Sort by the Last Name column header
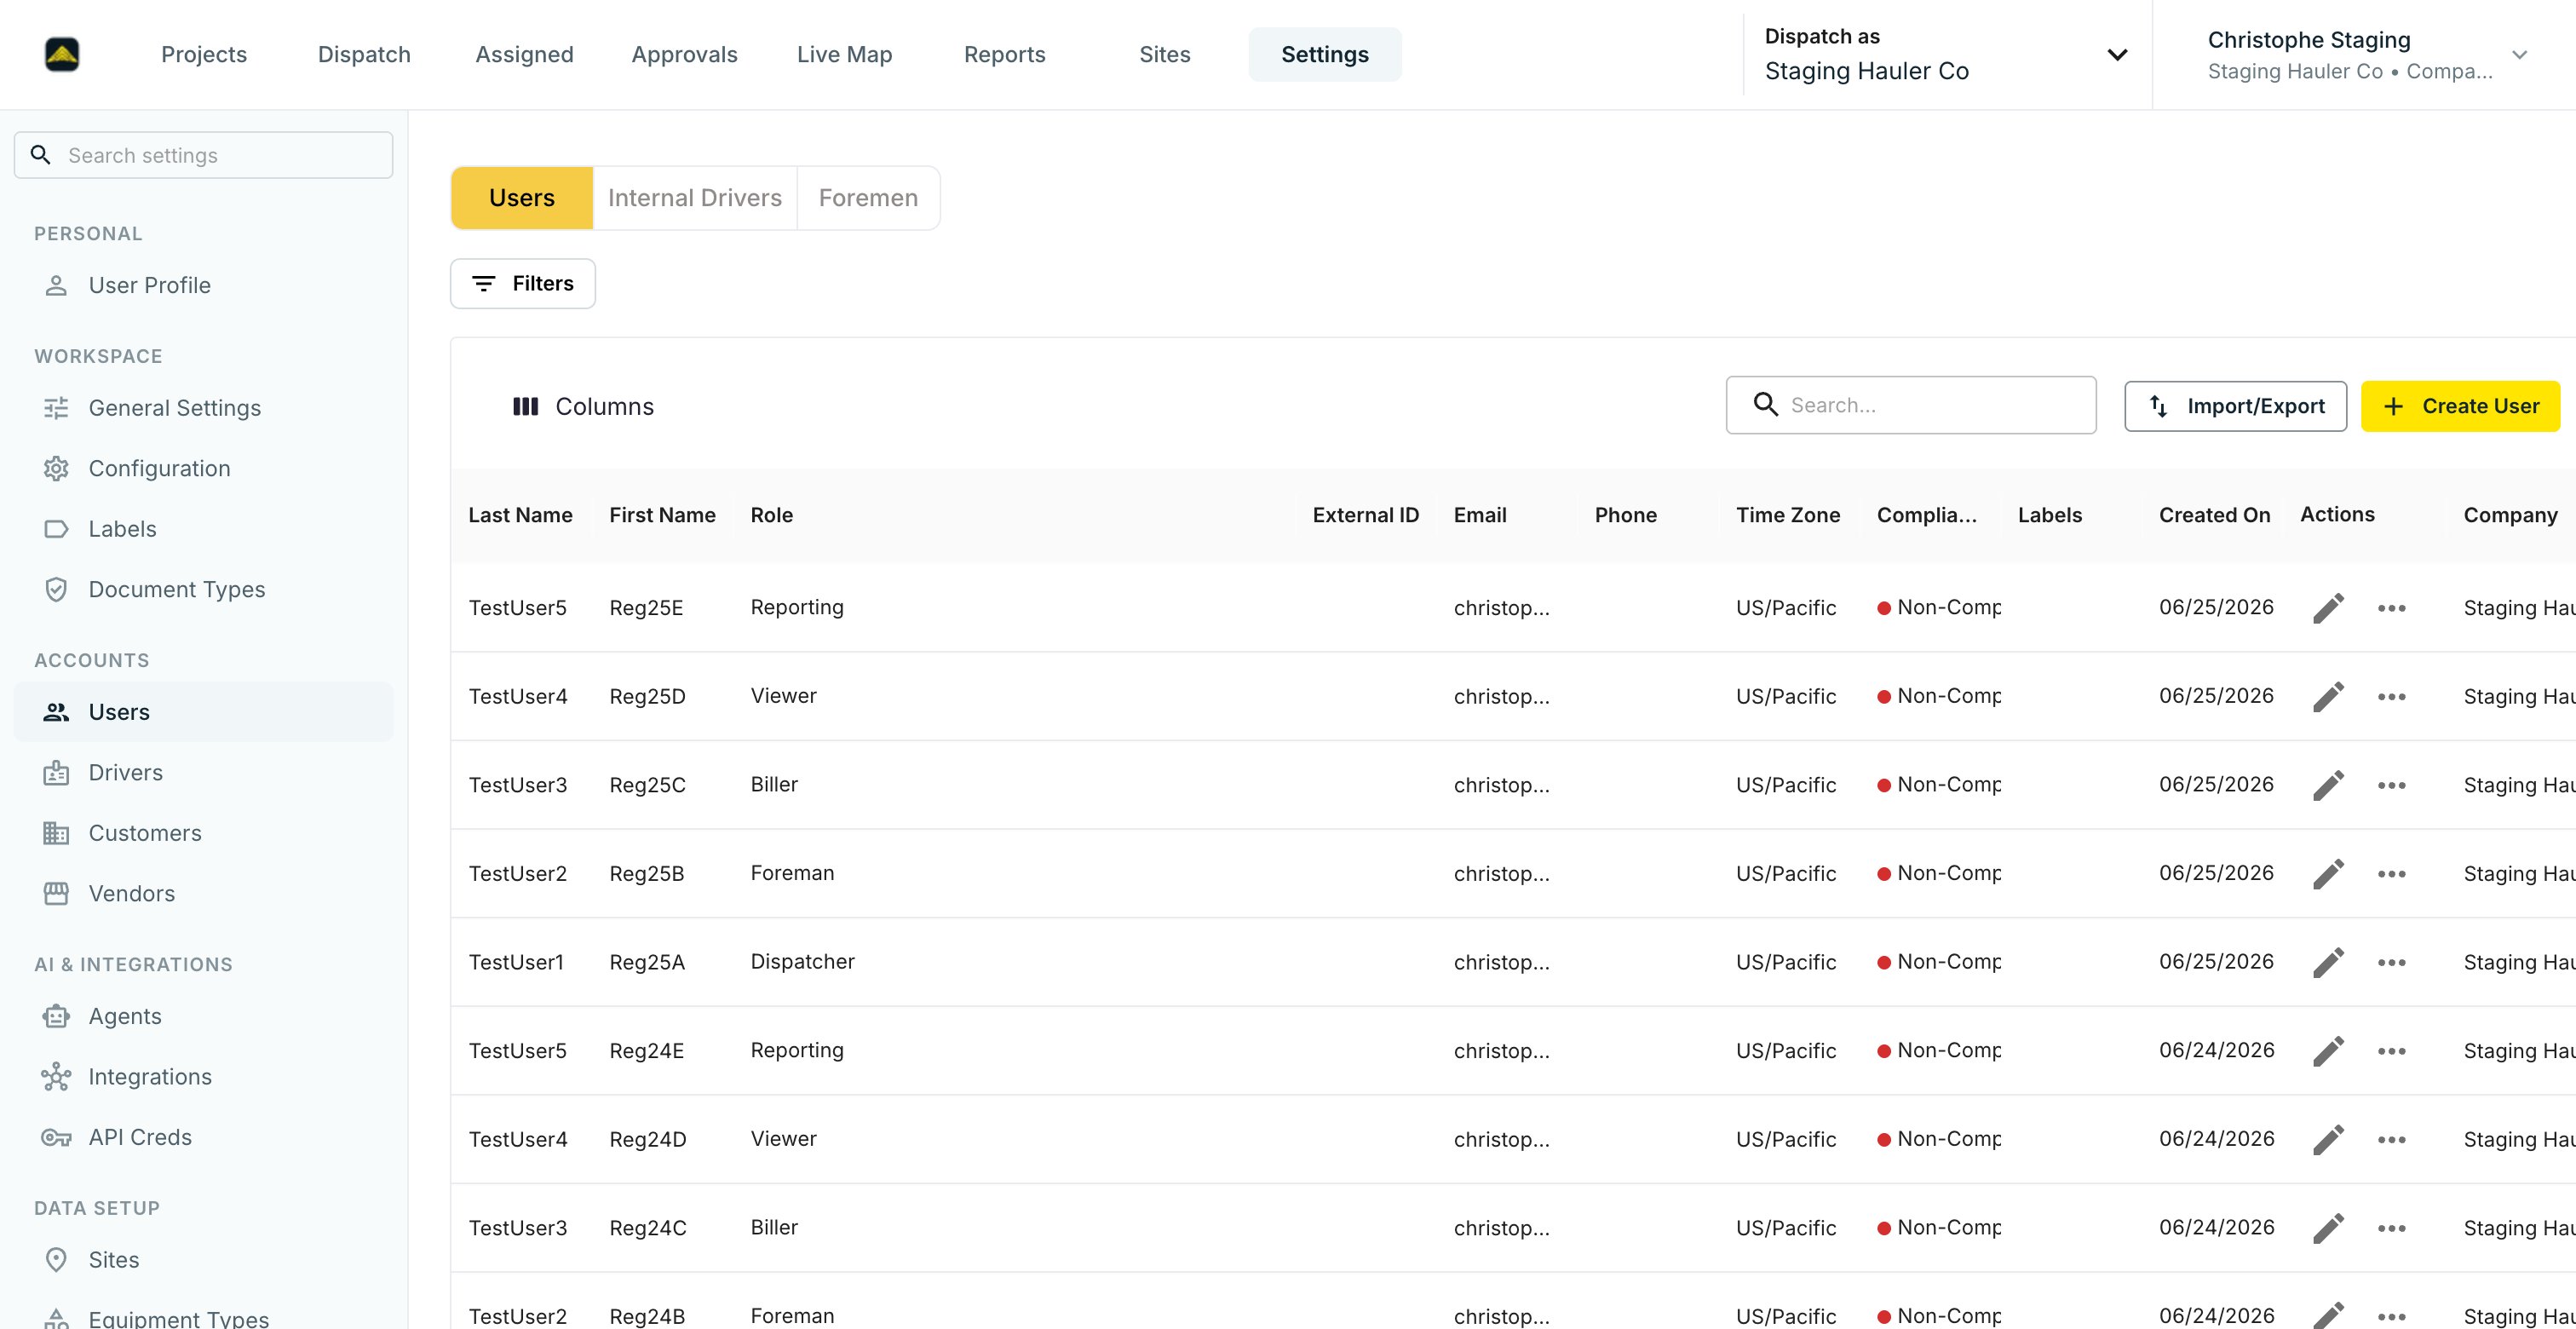2576x1329 pixels. click(x=520, y=515)
